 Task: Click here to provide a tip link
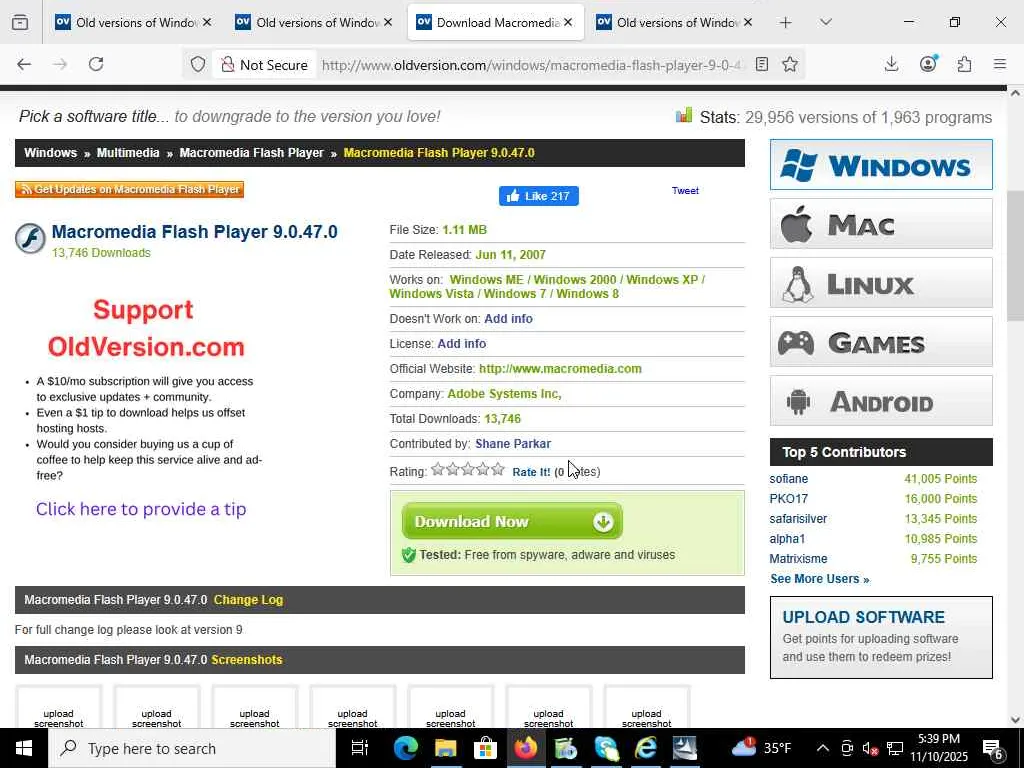click(141, 509)
